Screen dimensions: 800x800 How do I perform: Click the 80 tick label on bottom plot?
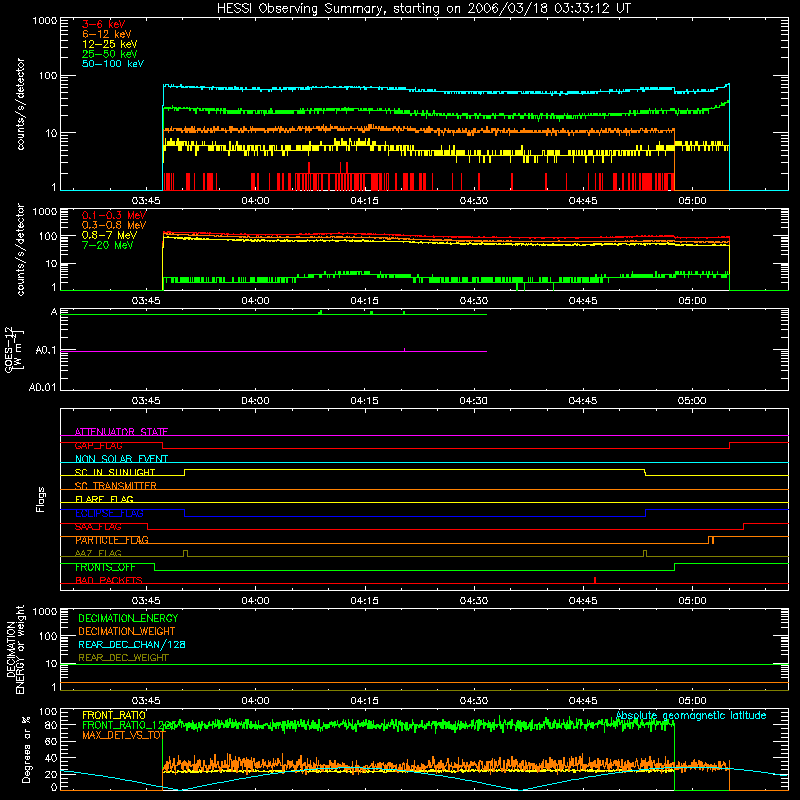pyautogui.click(x=51, y=724)
